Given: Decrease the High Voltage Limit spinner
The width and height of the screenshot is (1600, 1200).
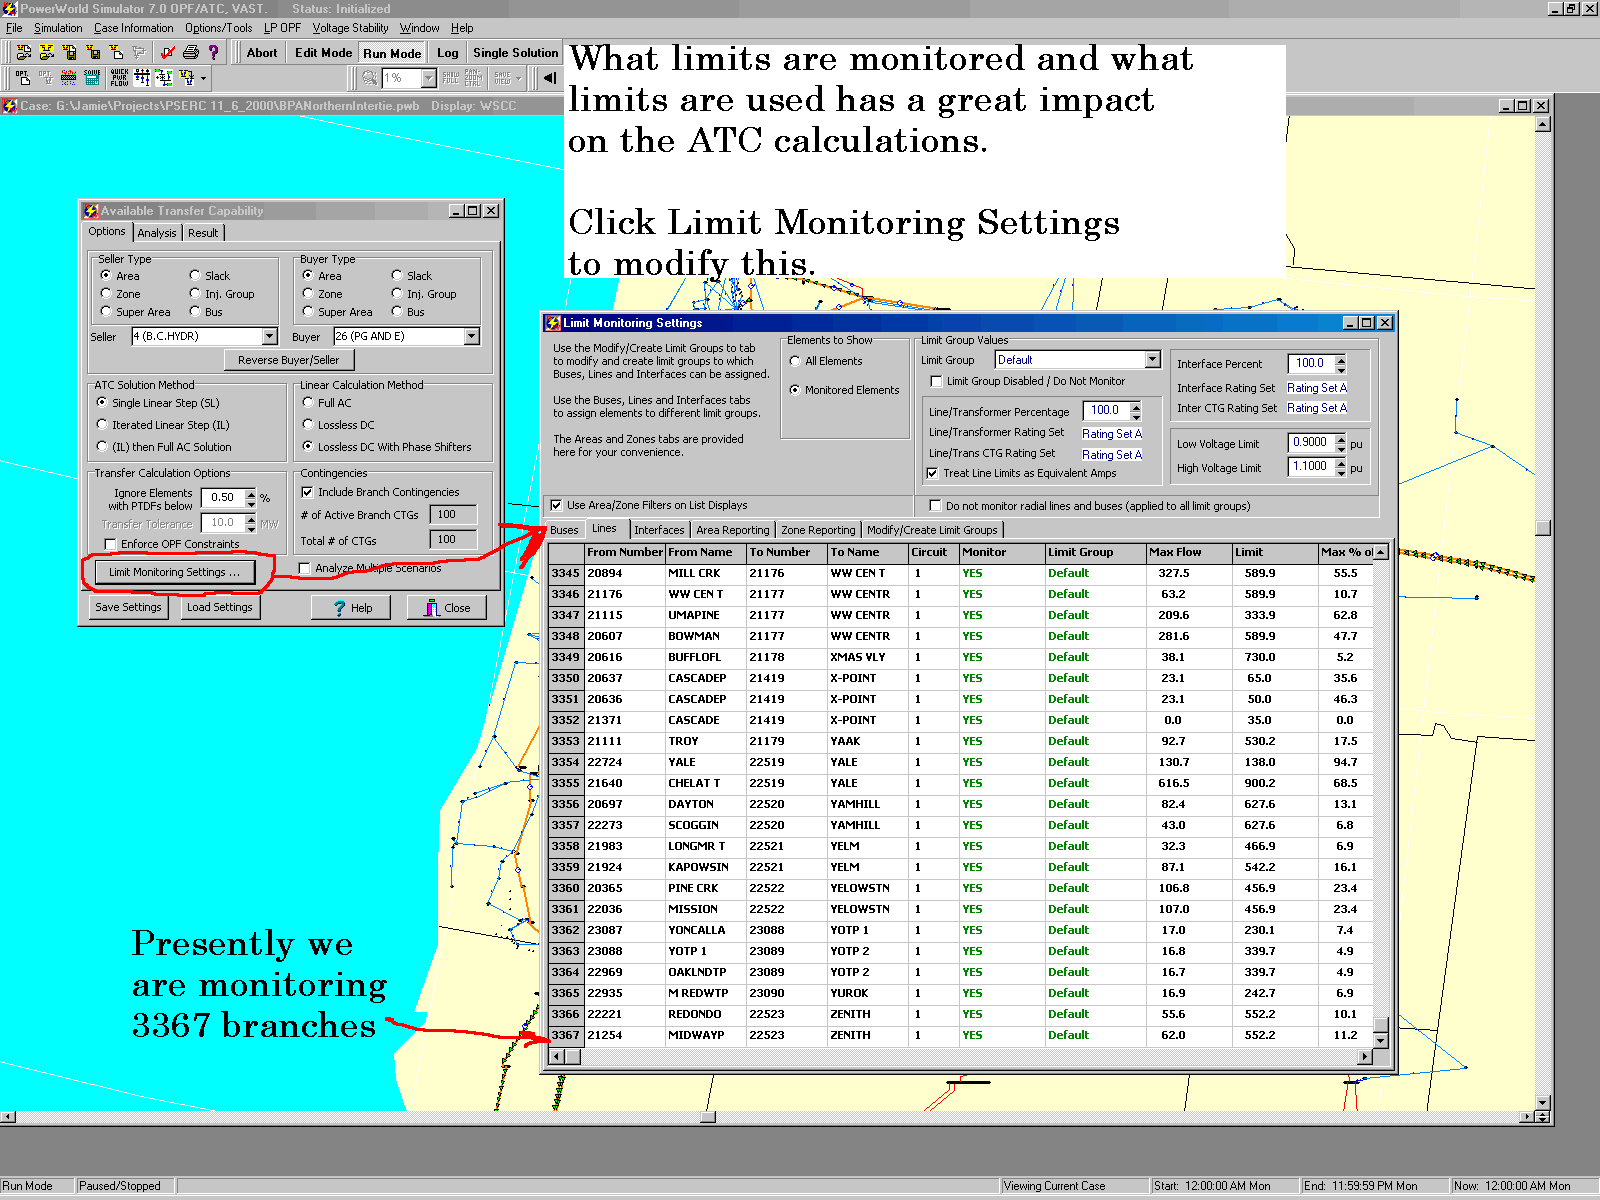Looking at the screenshot, I should click(1341, 471).
